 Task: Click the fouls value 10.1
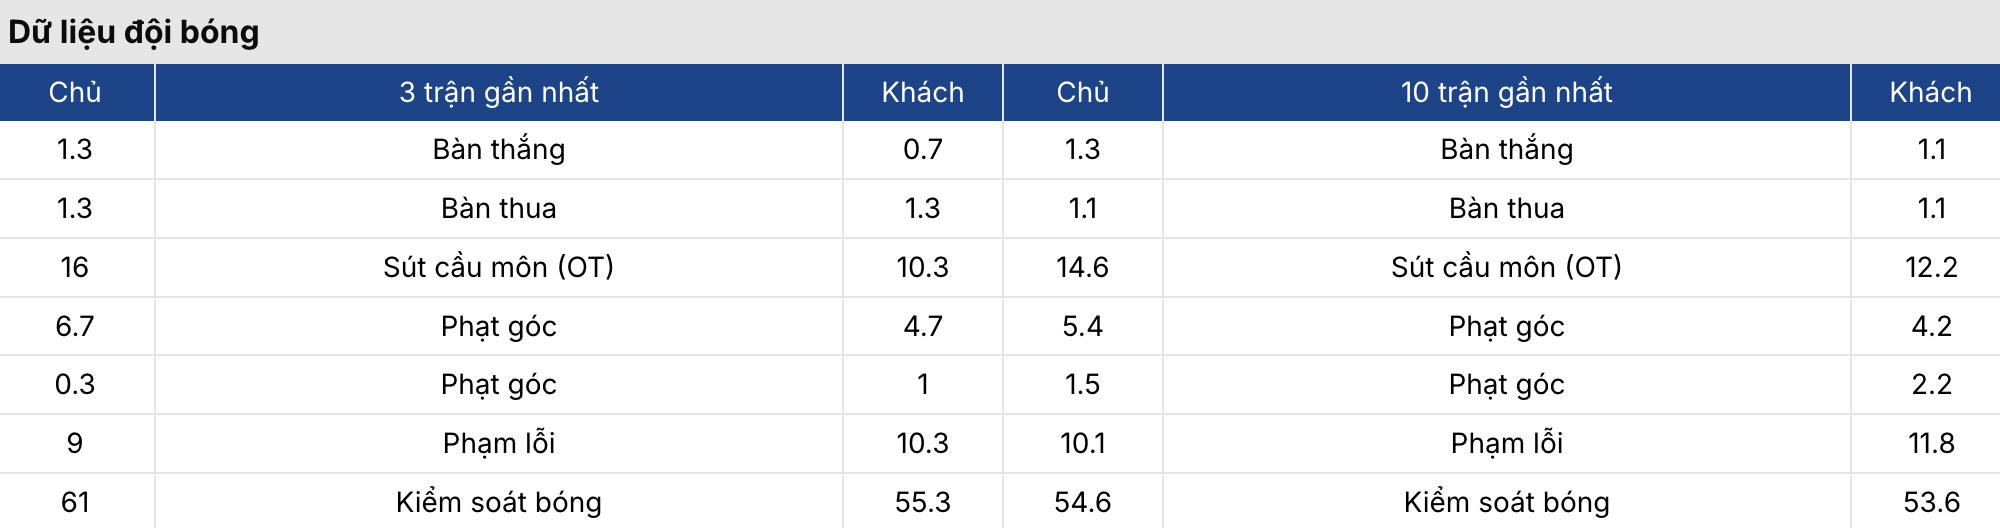pos(1082,443)
